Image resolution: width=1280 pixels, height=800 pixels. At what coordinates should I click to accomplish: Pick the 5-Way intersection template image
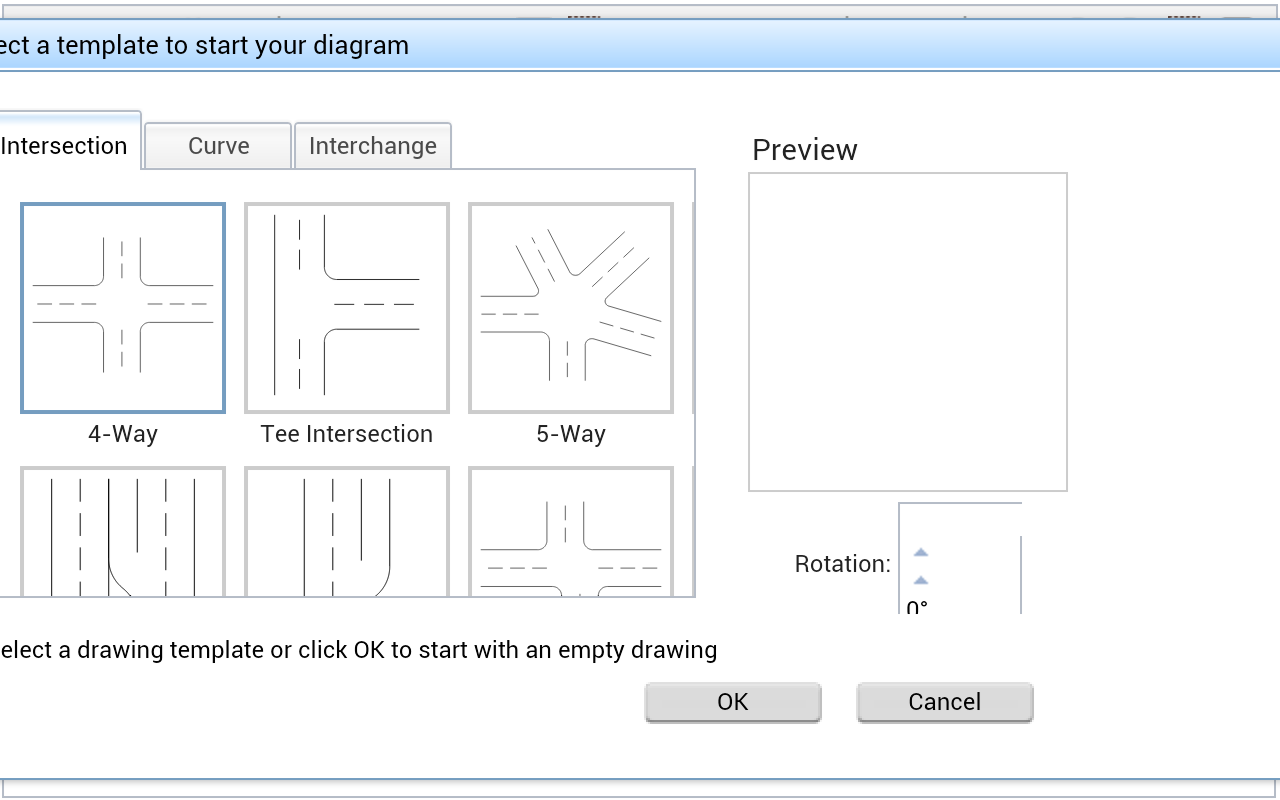571,308
